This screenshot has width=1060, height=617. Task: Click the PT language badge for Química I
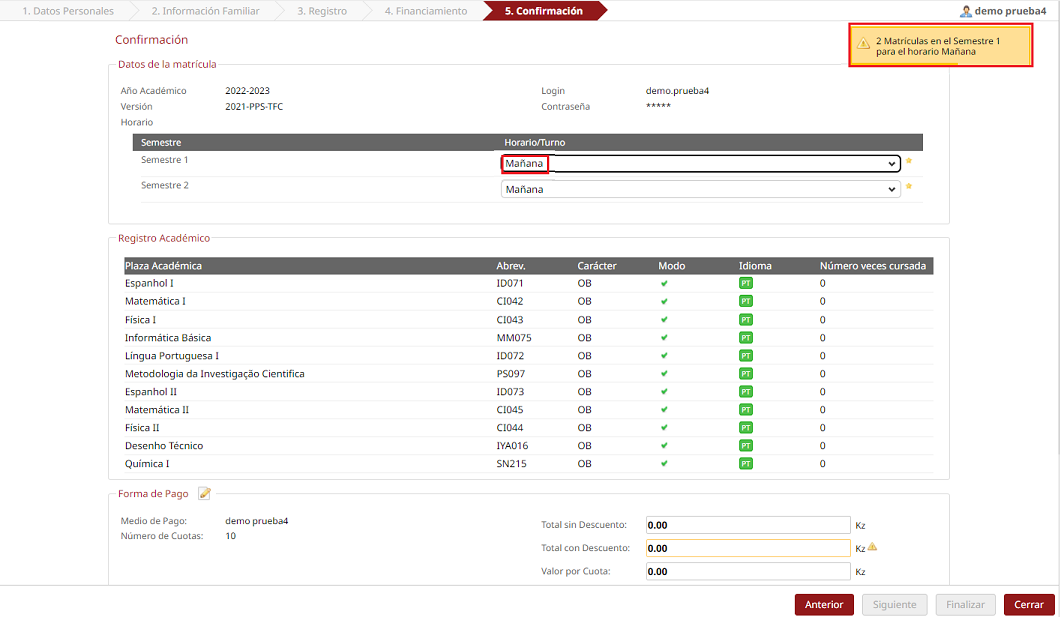tap(745, 464)
